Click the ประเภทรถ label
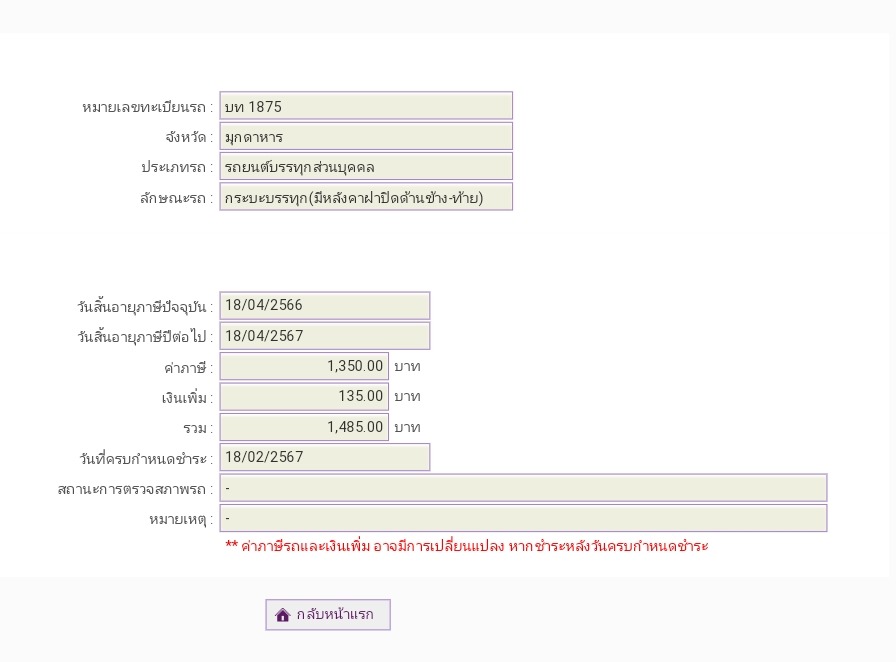896x662 pixels. (177, 168)
